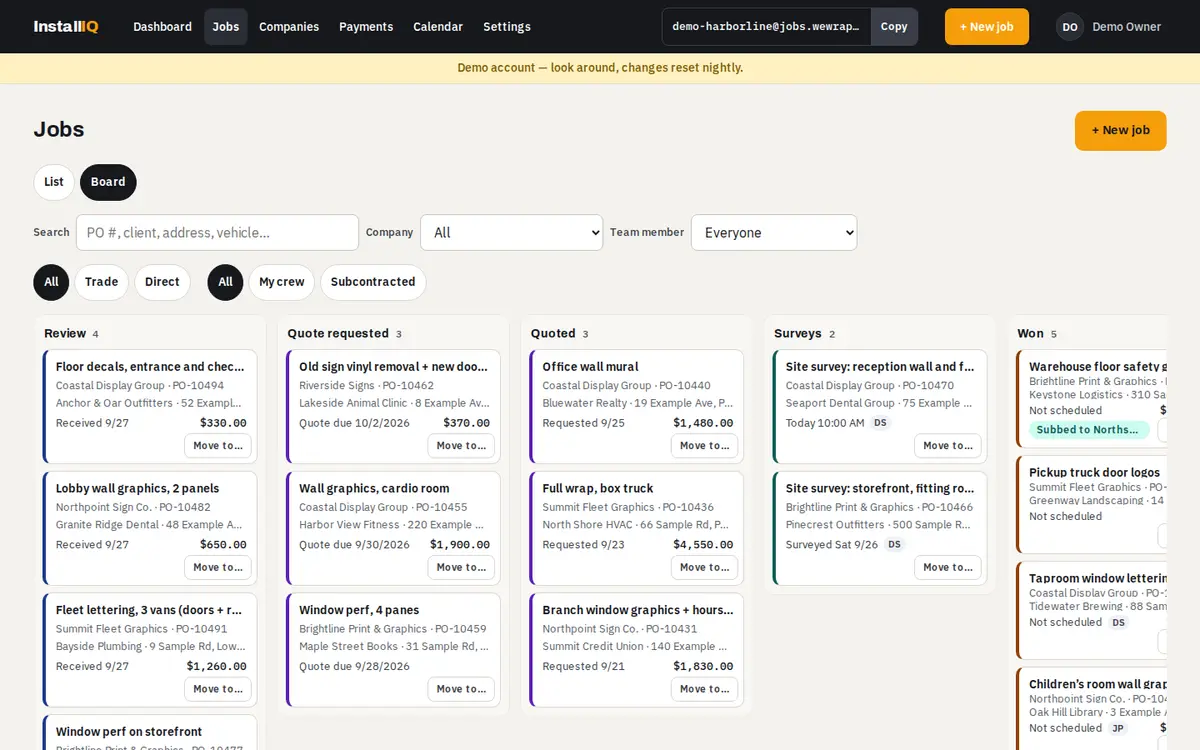Click the DS badge on reception wall survey card
This screenshot has width=1200, height=750.
880,423
